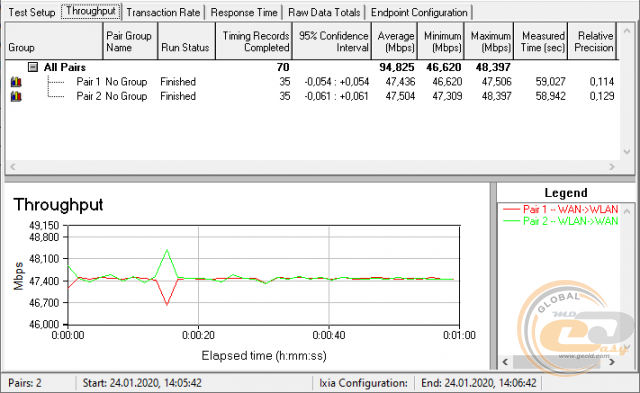Click the Legend panel heading
The height and width of the screenshot is (393, 640).
point(566,193)
